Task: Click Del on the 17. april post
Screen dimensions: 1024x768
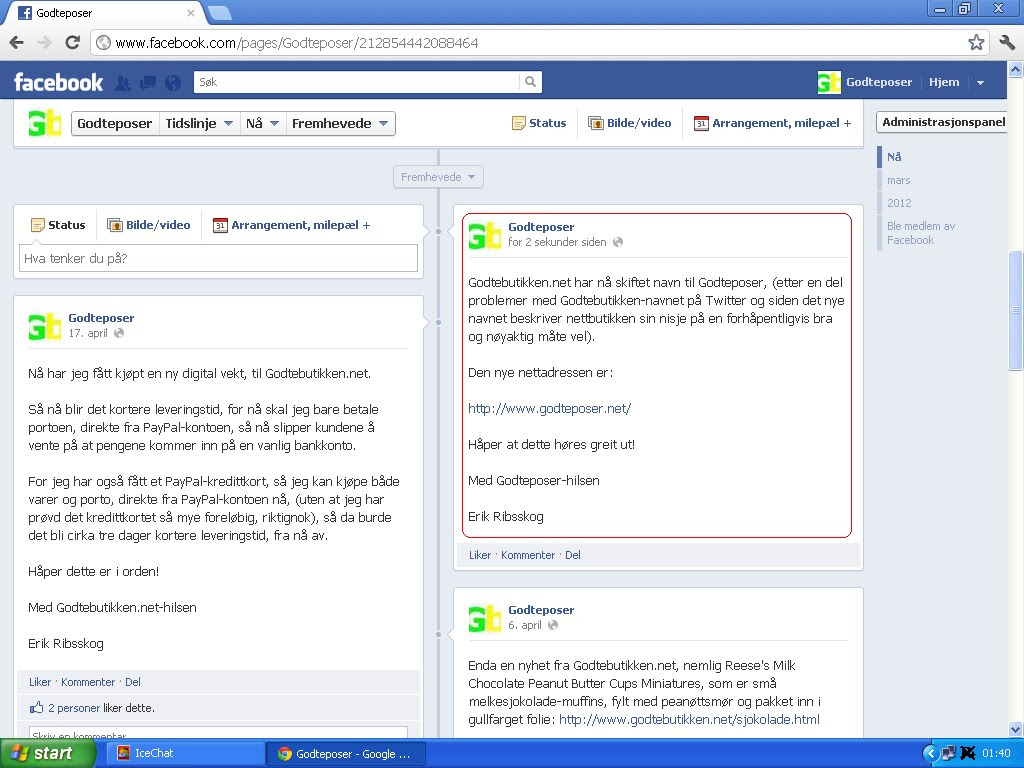Action: [133, 682]
